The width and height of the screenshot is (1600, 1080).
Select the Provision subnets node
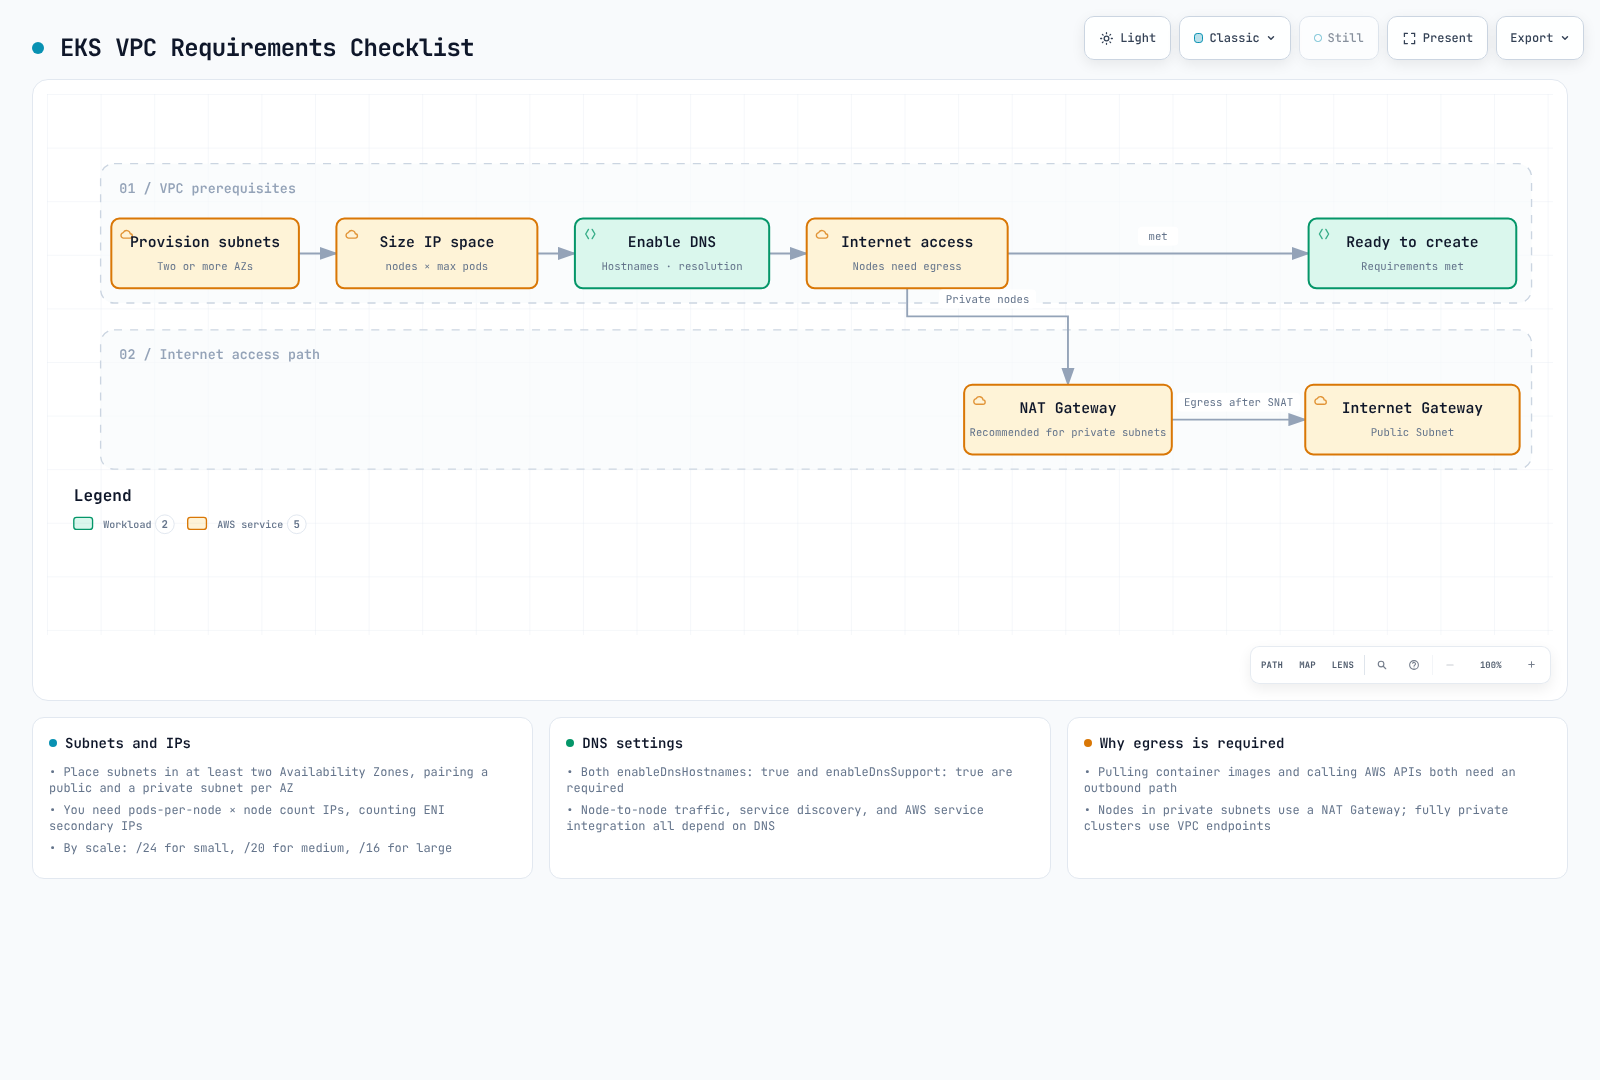205,254
